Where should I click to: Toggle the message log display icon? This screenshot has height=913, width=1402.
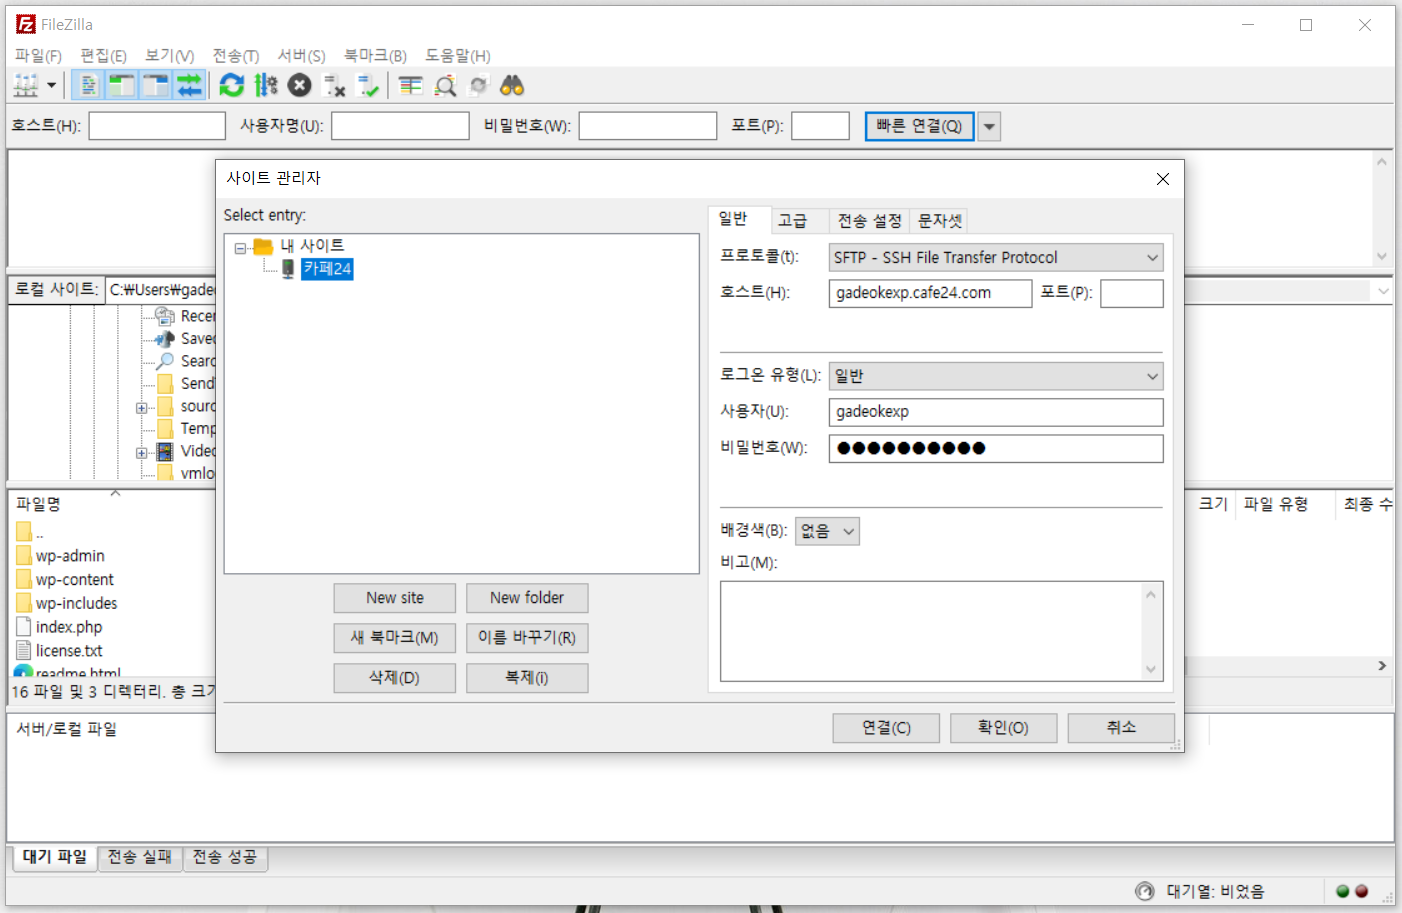88,86
